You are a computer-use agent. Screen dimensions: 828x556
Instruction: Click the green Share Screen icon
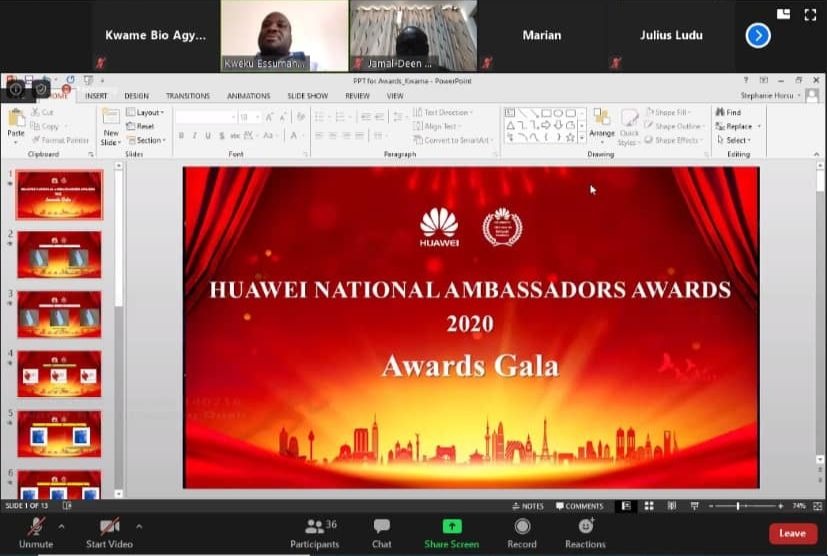[x=450, y=527]
